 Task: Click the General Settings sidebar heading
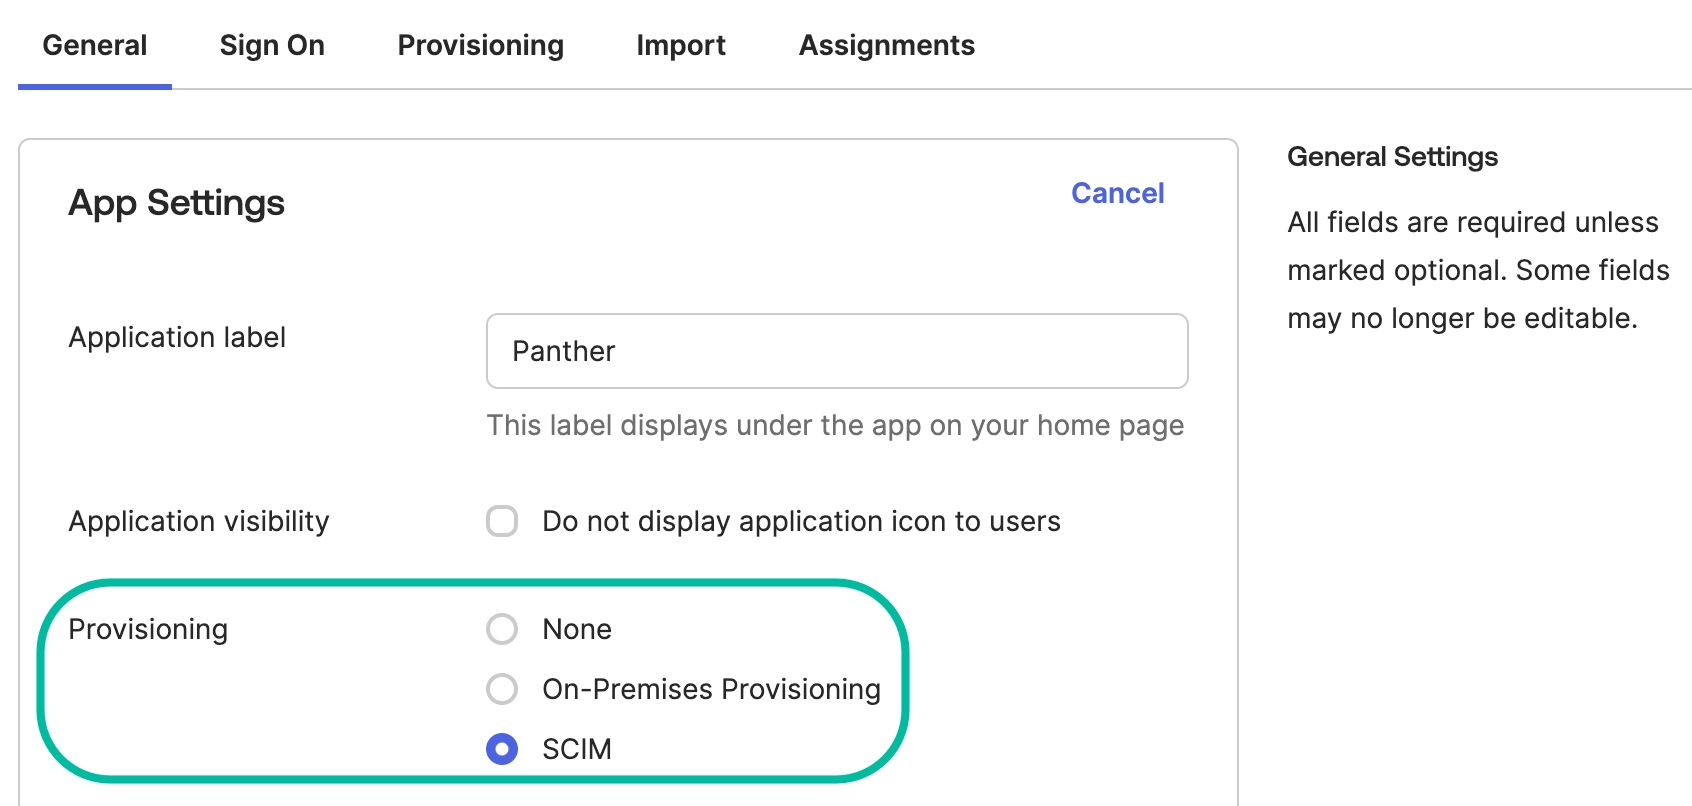click(1394, 156)
